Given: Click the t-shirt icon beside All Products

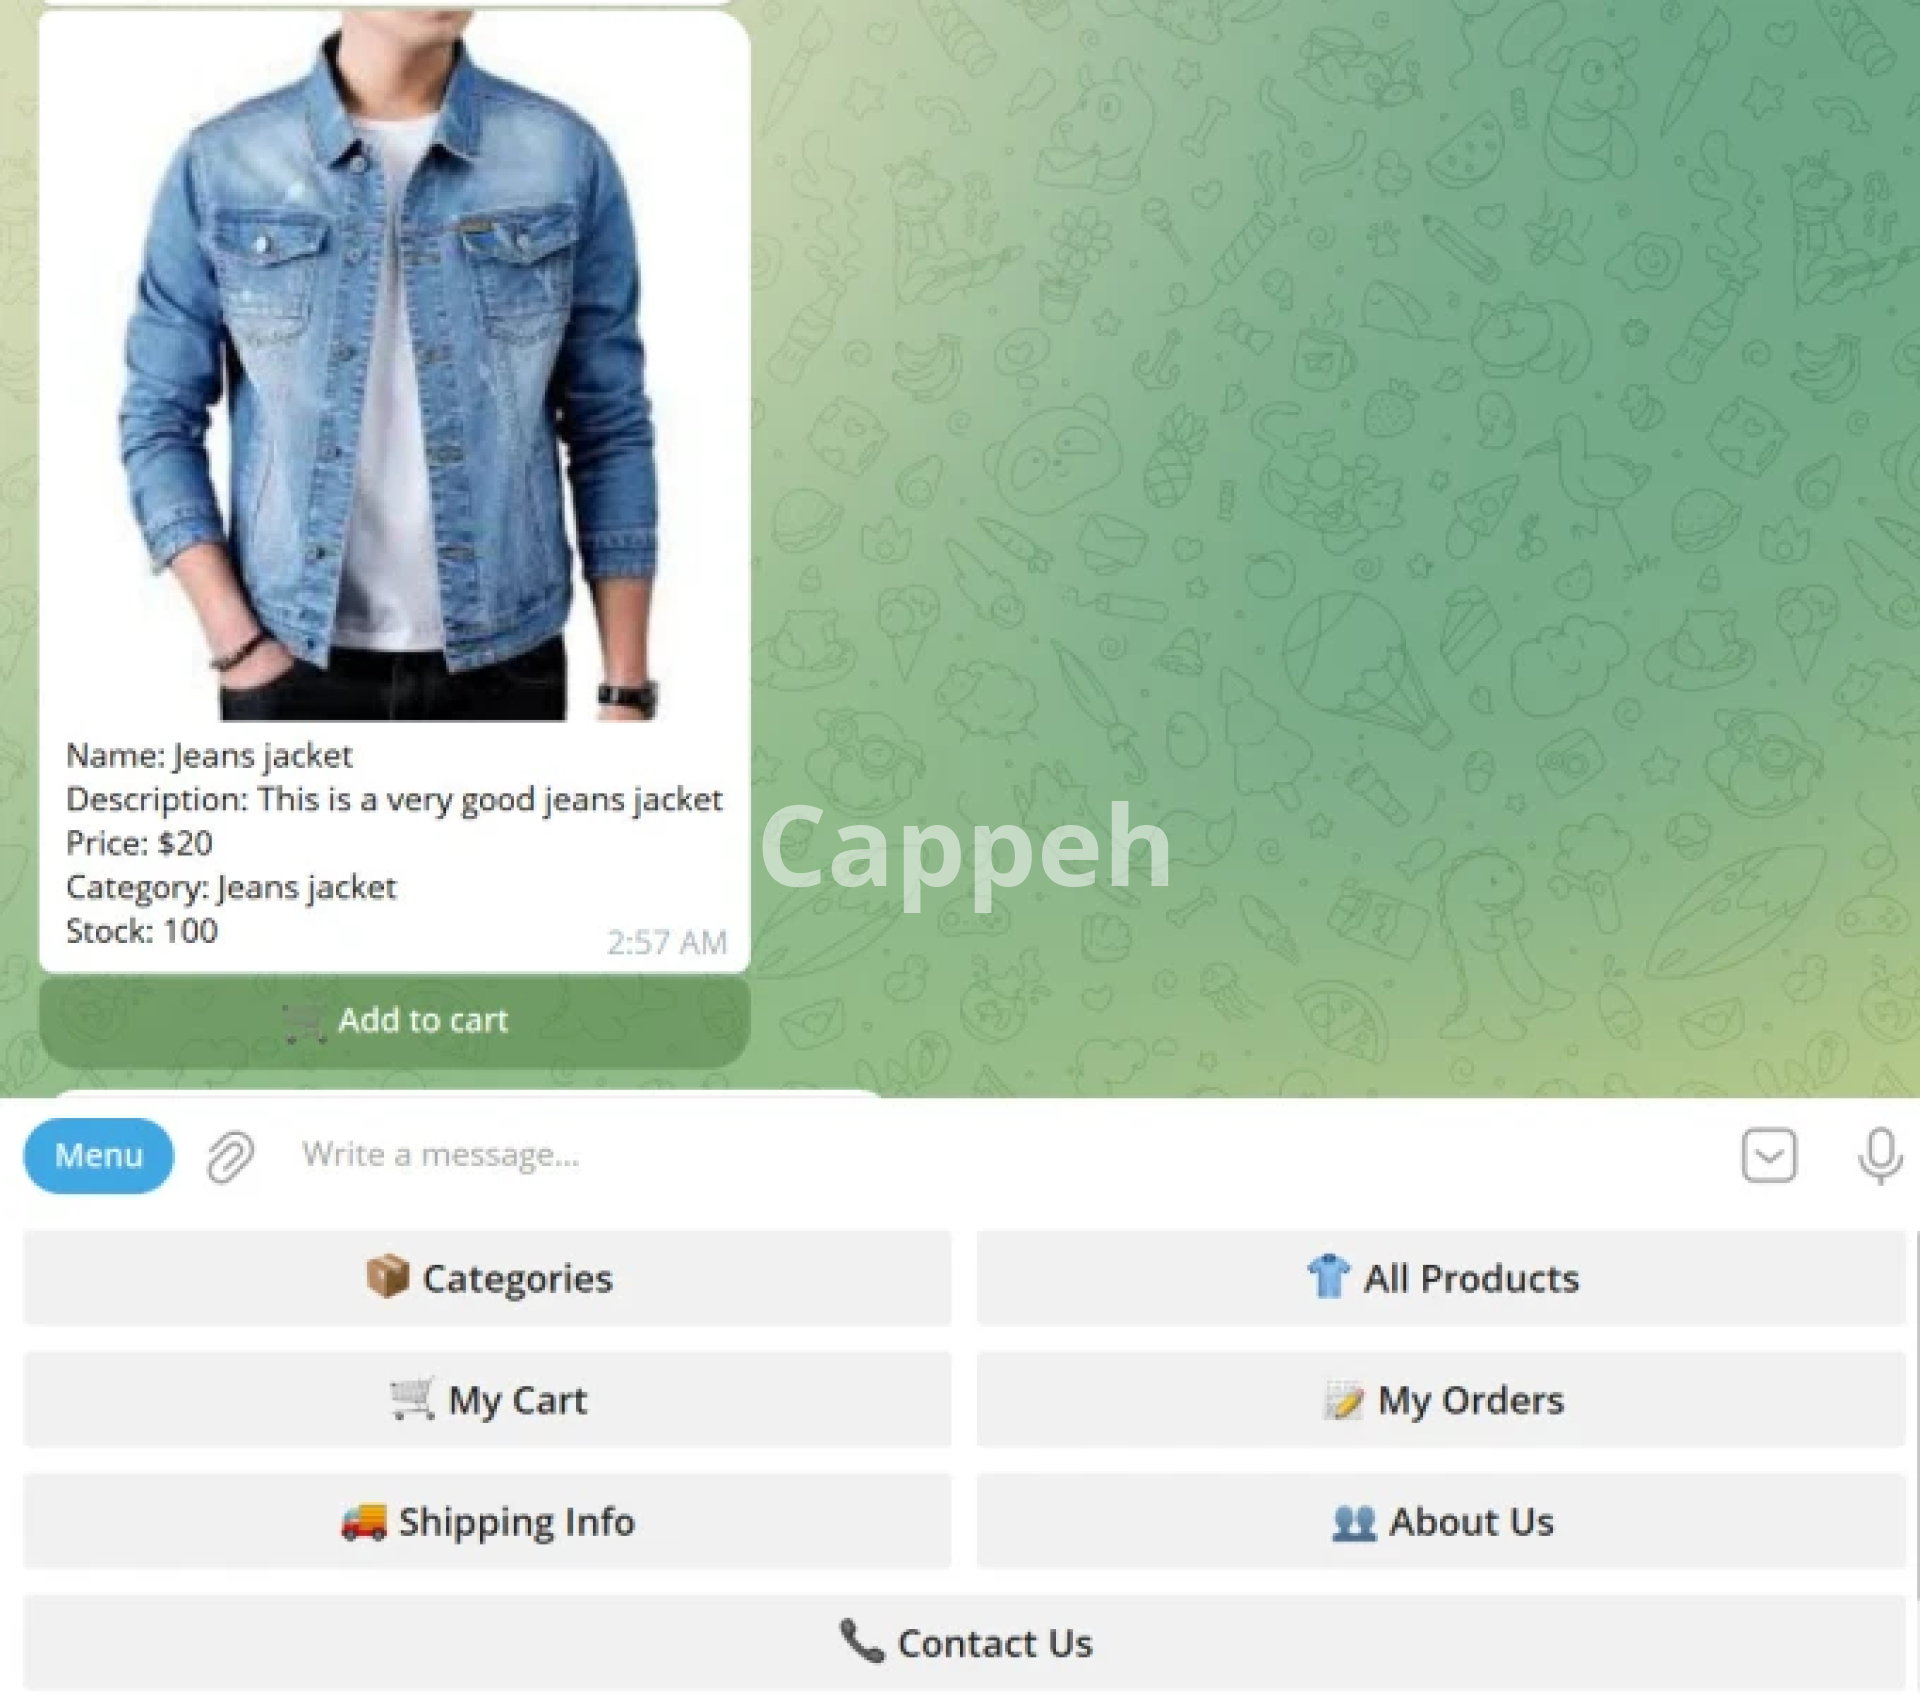Looking at the screenshot, I should tap(1328, 1276).
